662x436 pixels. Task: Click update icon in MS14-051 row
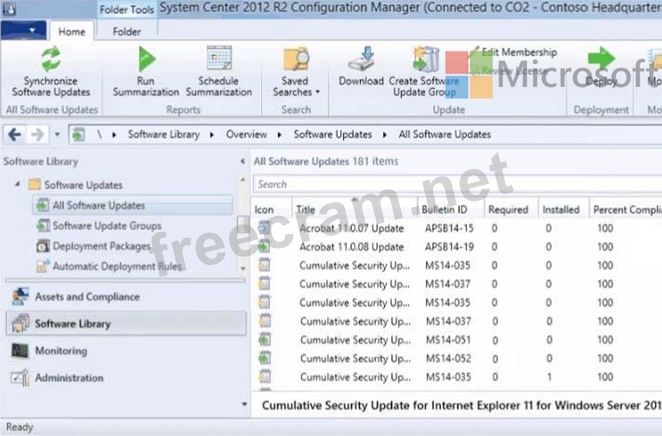point(265,339)
